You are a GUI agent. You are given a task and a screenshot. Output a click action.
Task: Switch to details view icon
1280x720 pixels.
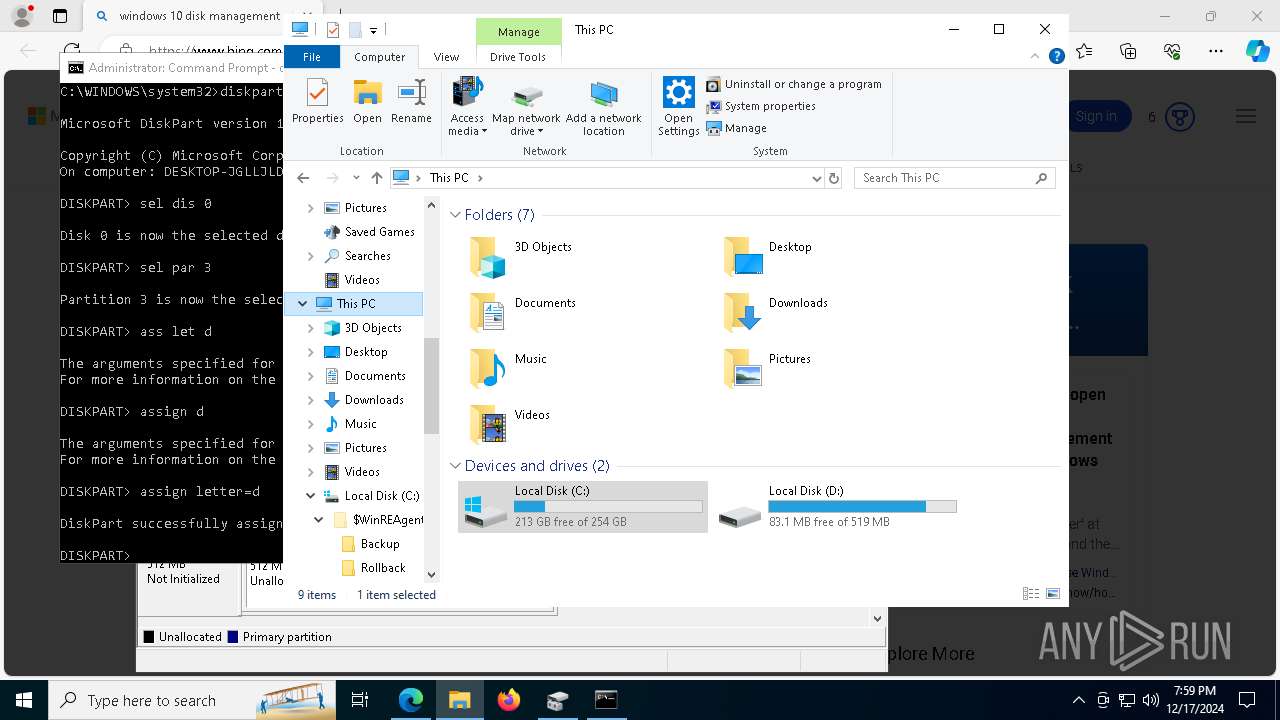point(1031,594)
